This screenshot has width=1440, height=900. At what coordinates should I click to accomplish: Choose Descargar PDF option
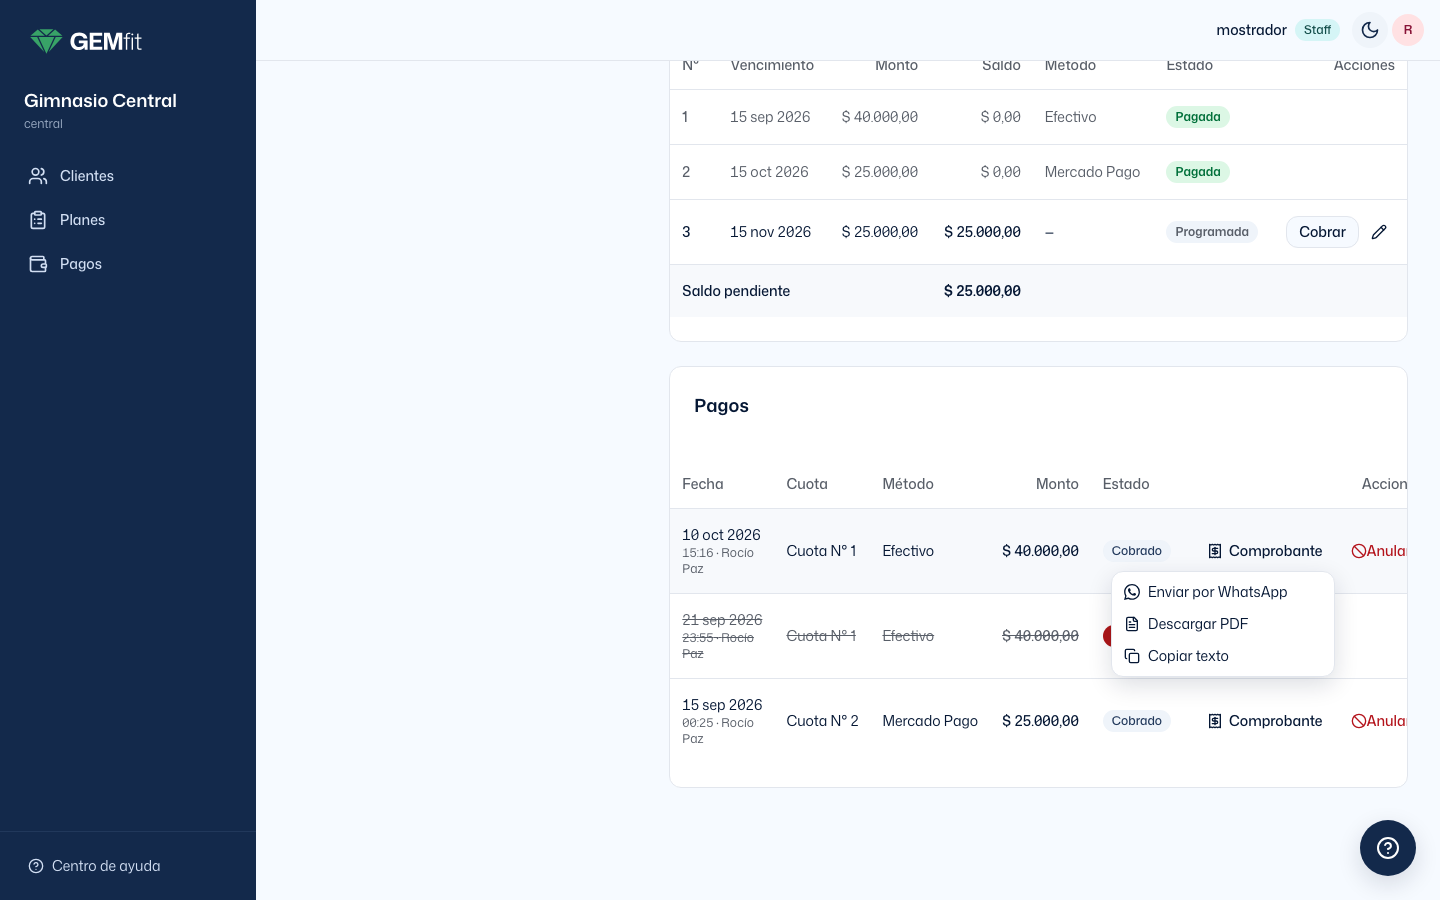[1223, 624]
